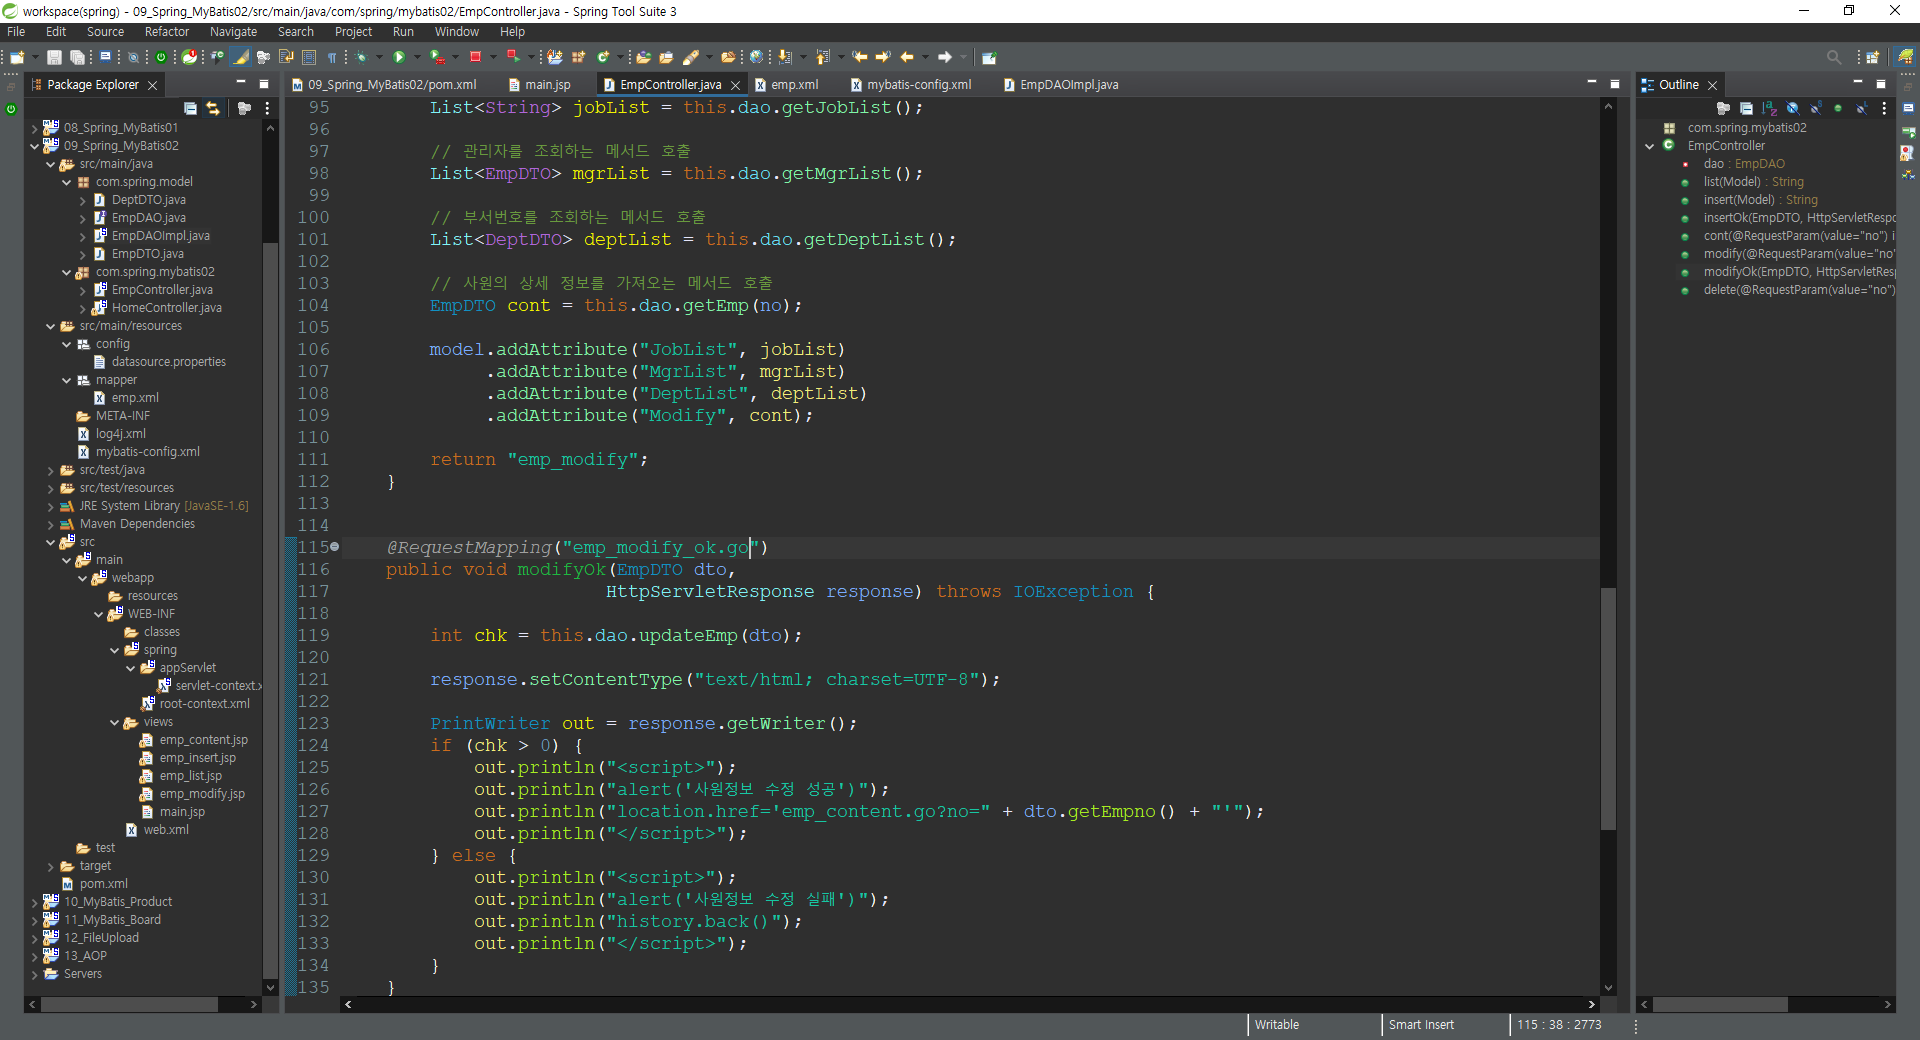Open the Refactor menu

(x=167, y=32)
